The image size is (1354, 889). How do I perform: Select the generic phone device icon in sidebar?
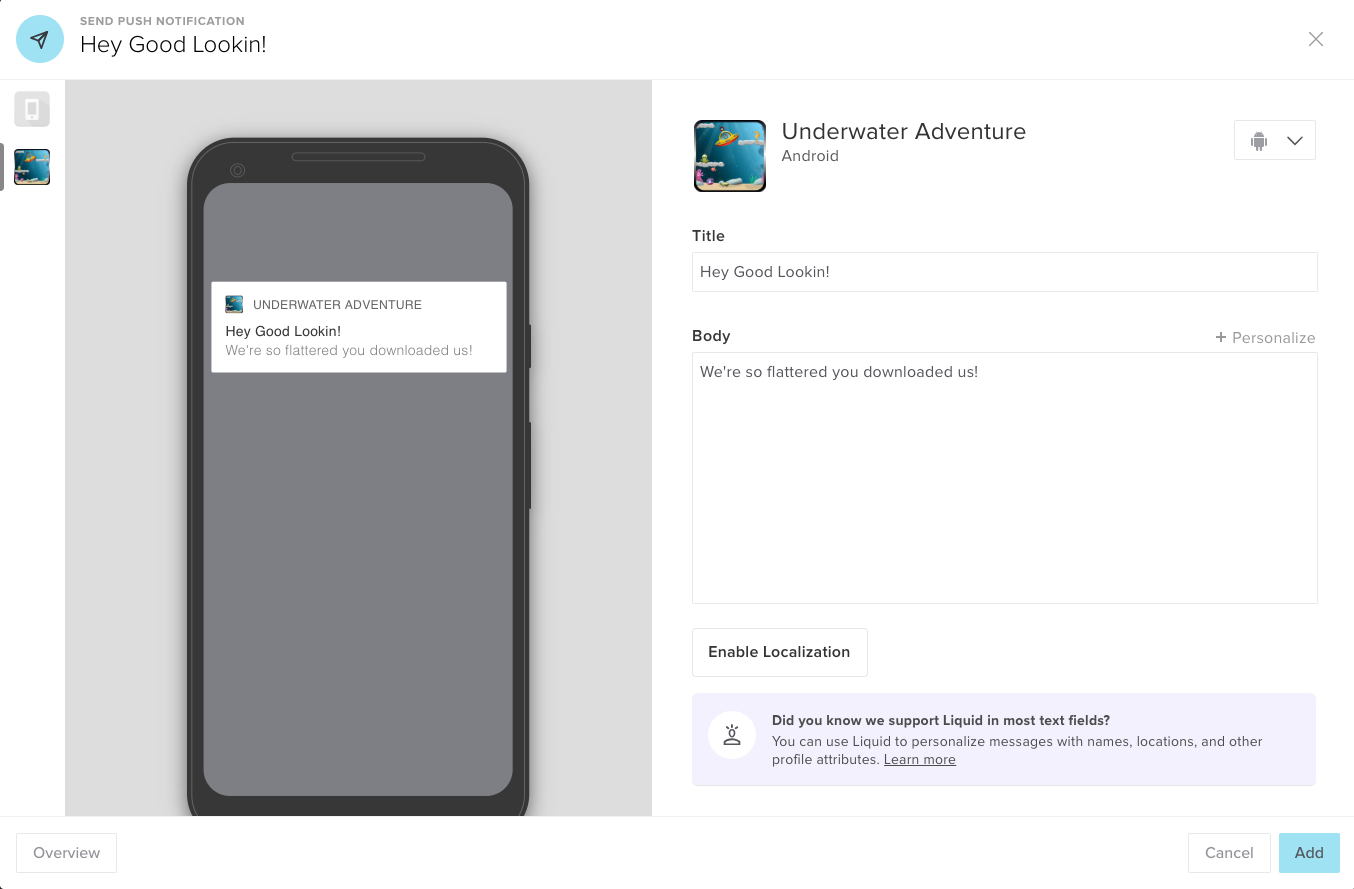pyautogui.click(x=32, y=109)
